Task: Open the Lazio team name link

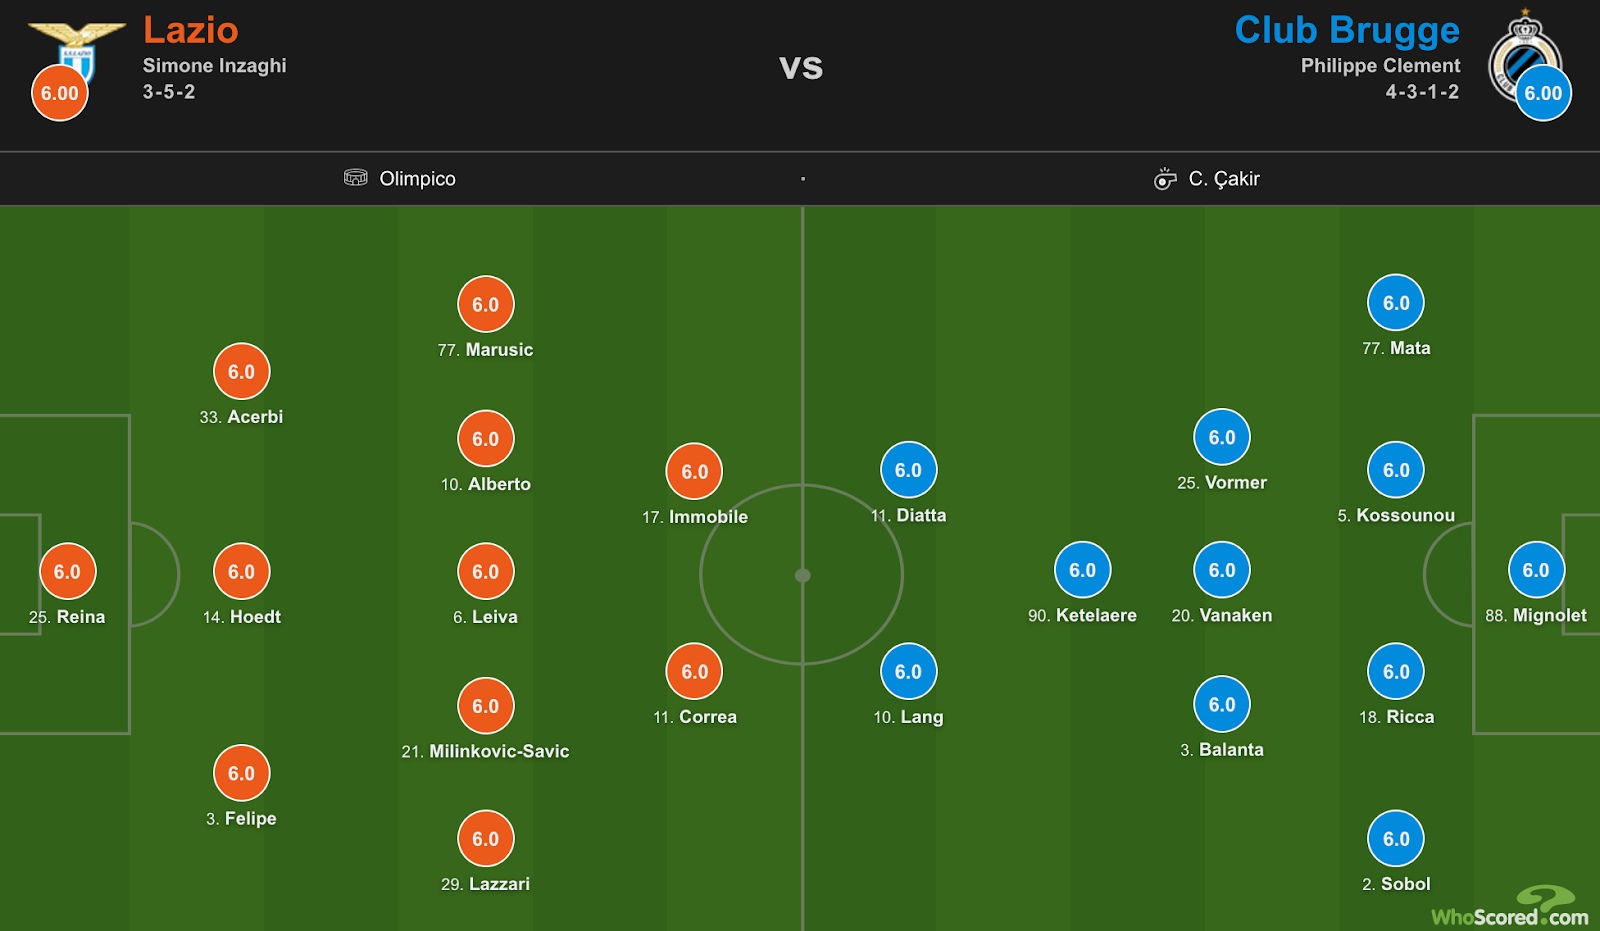Action: tap(191, 30)
